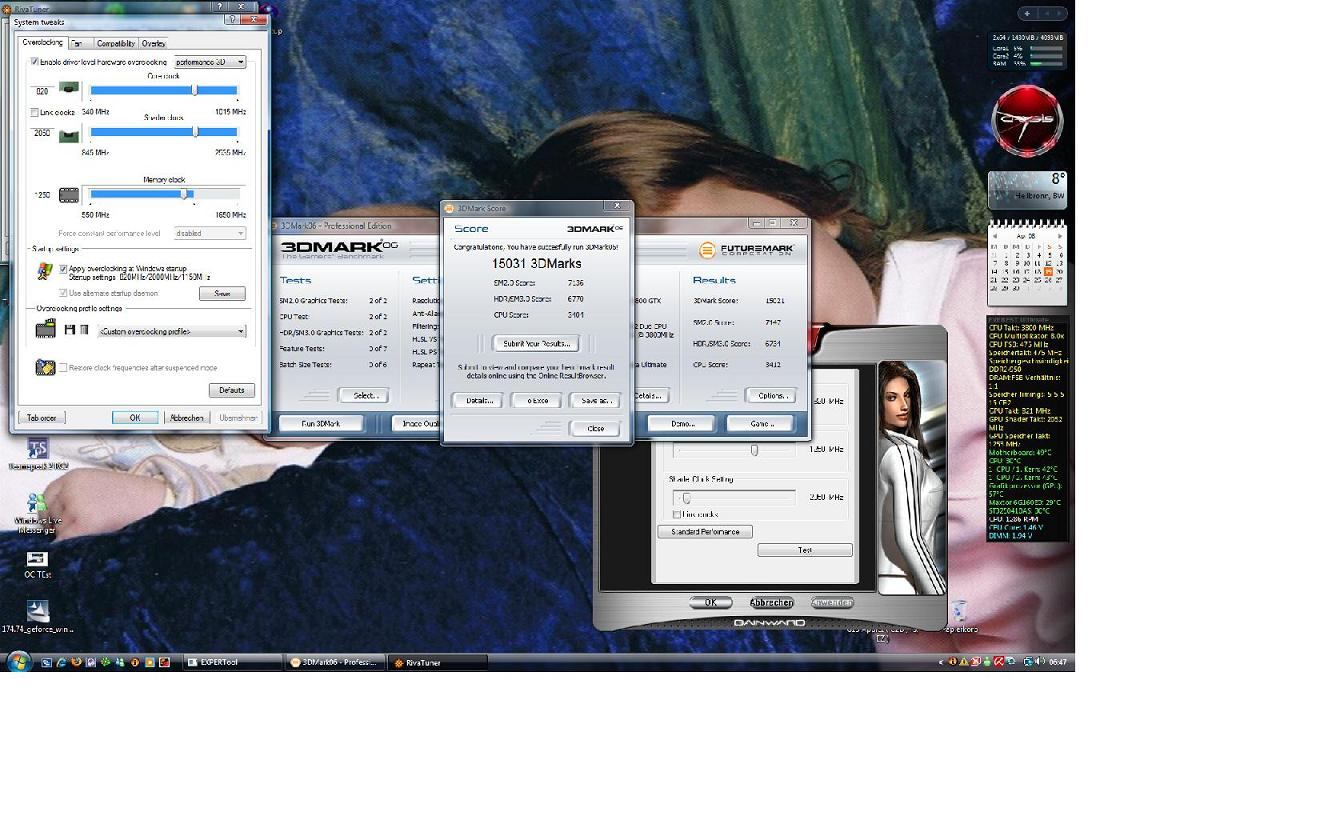Click the shader clock chip icon in RivaTuner
This screenshot has width=1344, height=840.
68,135
